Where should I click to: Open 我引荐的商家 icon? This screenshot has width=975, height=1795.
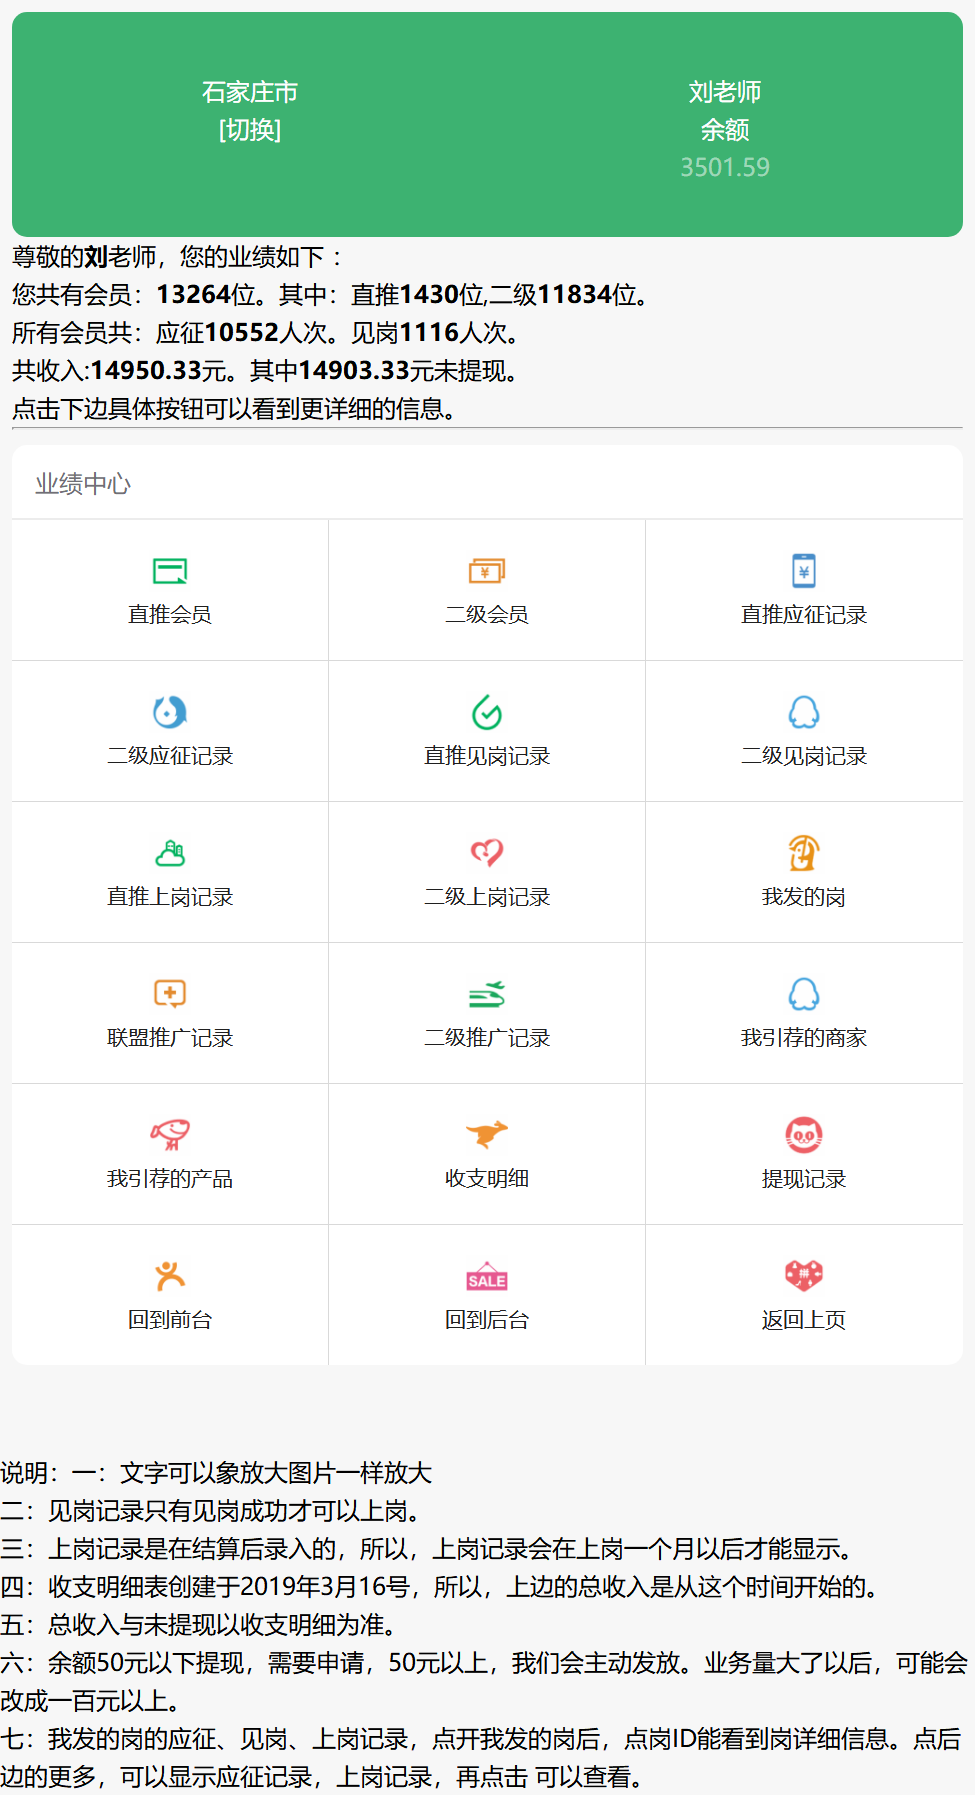[x=804, y=994]
